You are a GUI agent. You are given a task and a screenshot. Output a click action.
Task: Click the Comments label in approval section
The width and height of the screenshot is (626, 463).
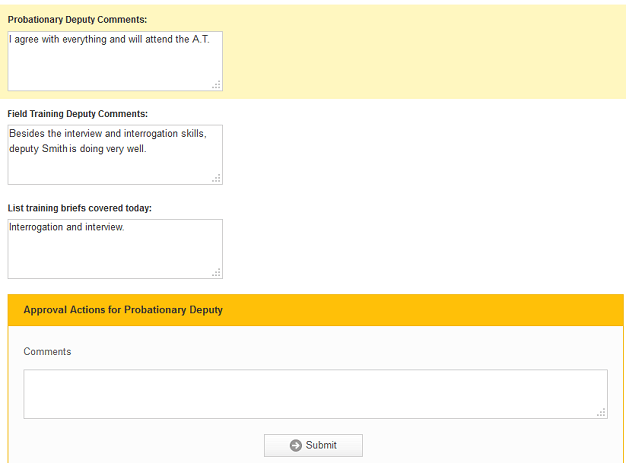(47, 352)
